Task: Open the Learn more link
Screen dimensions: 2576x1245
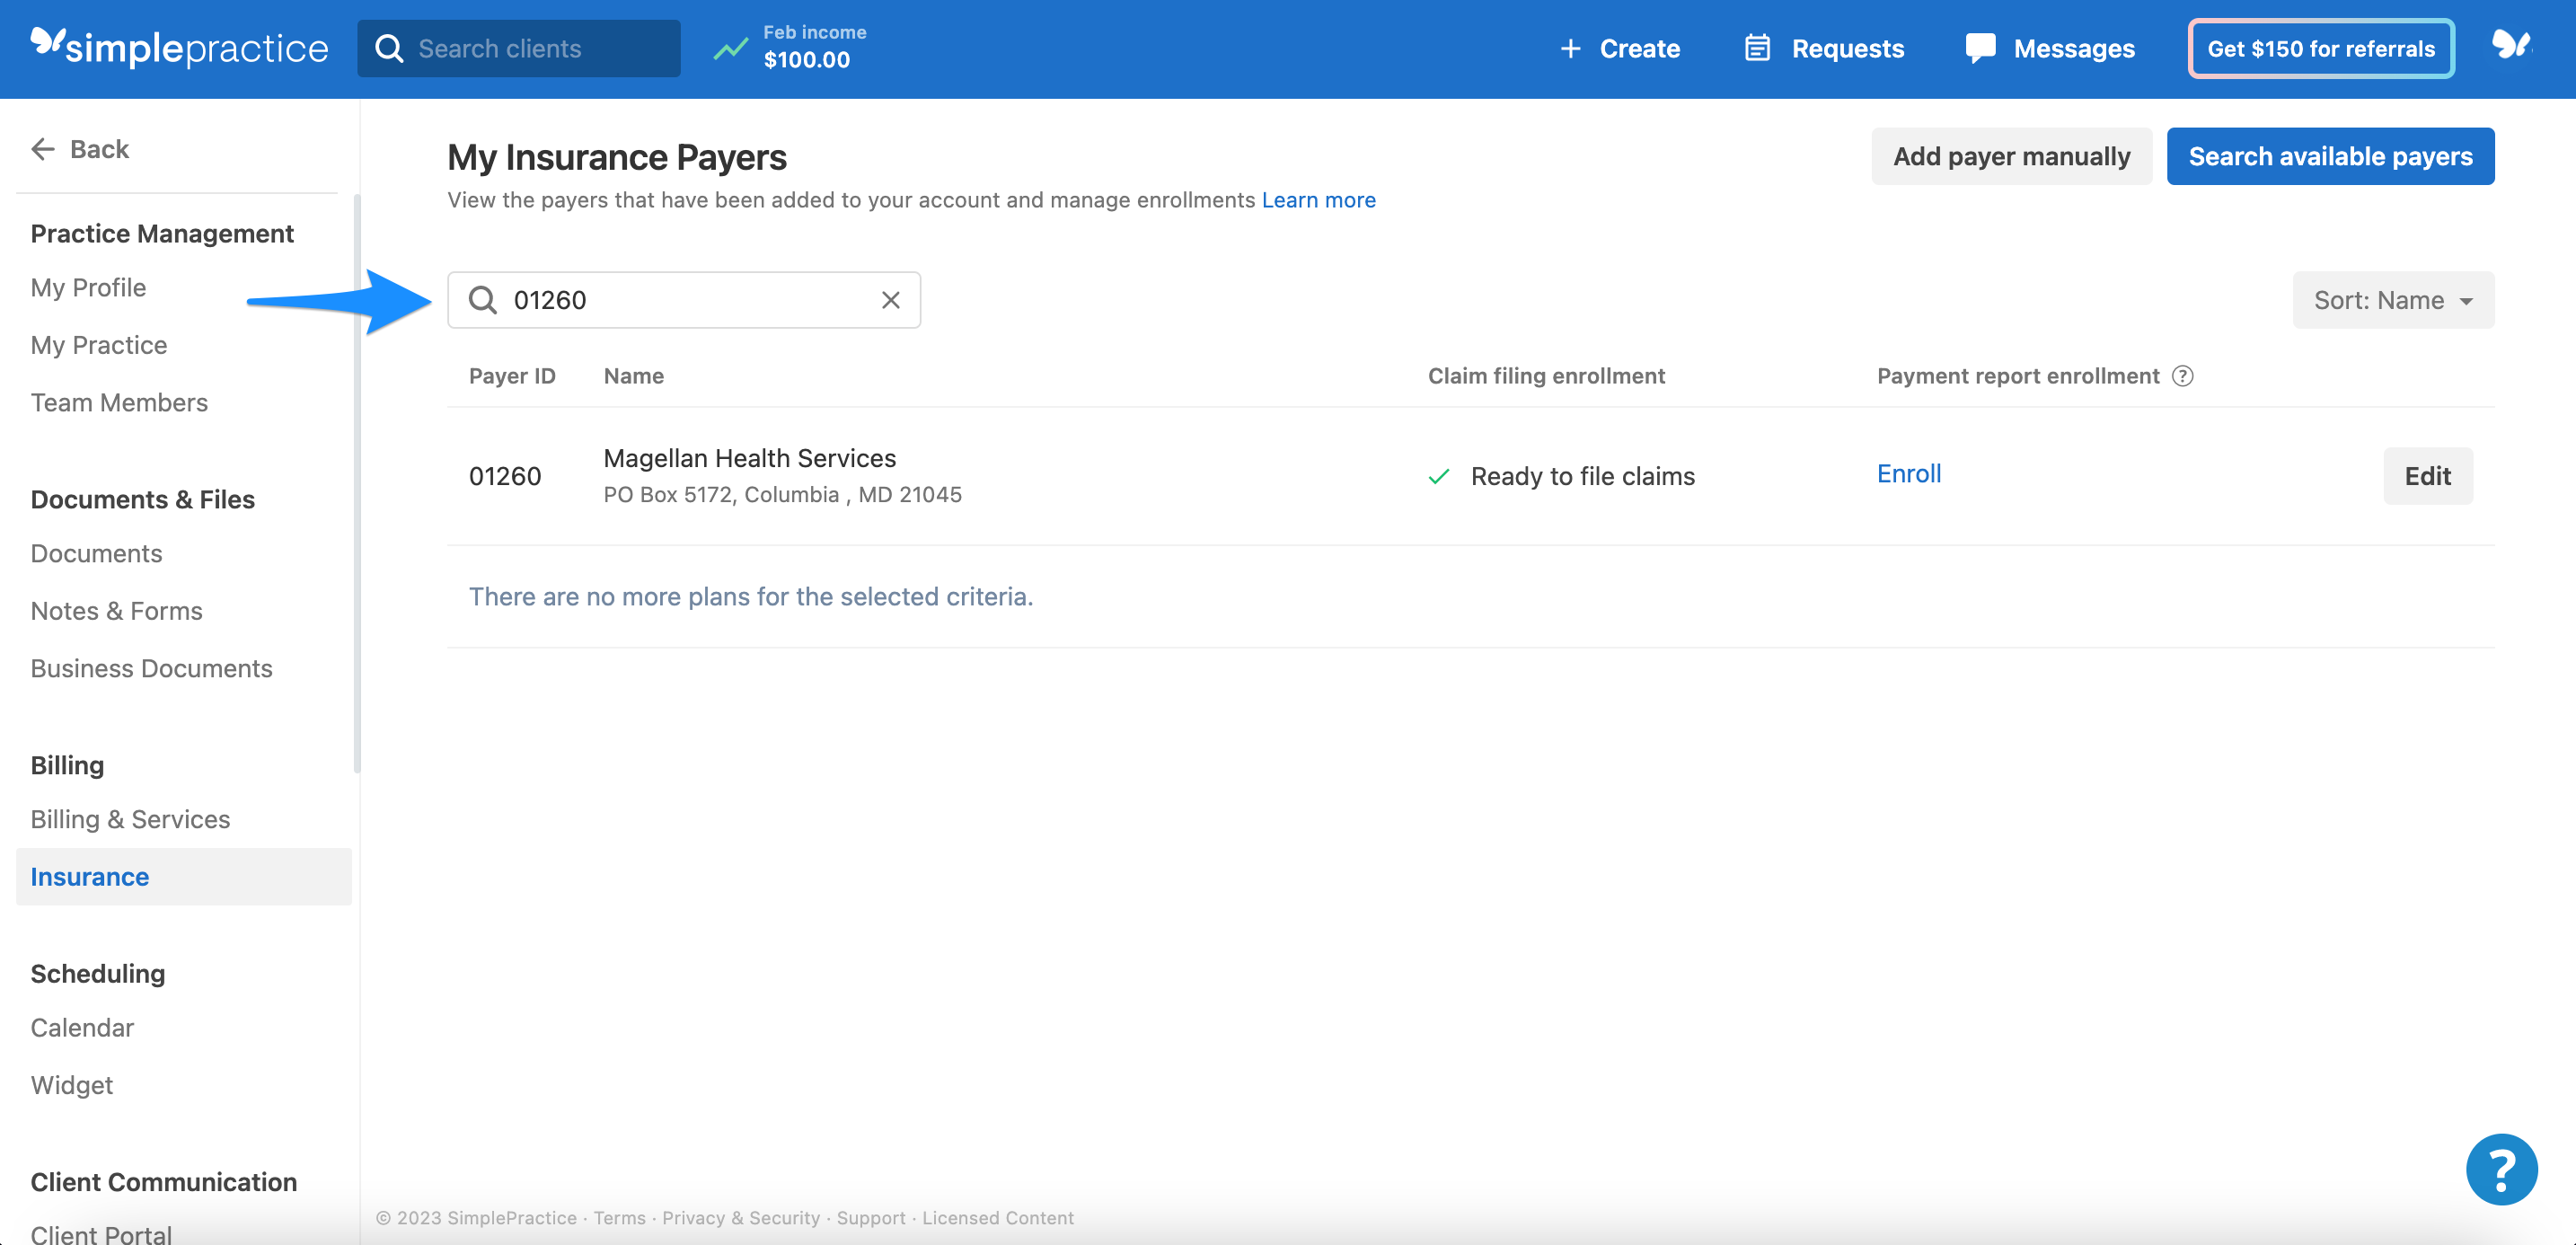Action: pyautogui.click(x=1319, y=199)
